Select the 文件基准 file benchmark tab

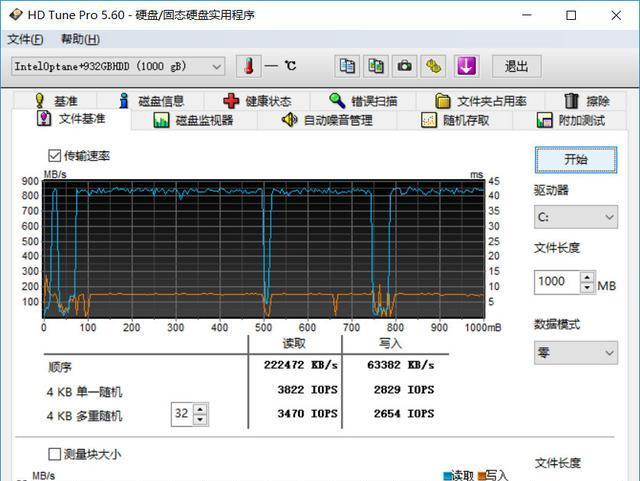pyautogui.click(x=71, y=119)
